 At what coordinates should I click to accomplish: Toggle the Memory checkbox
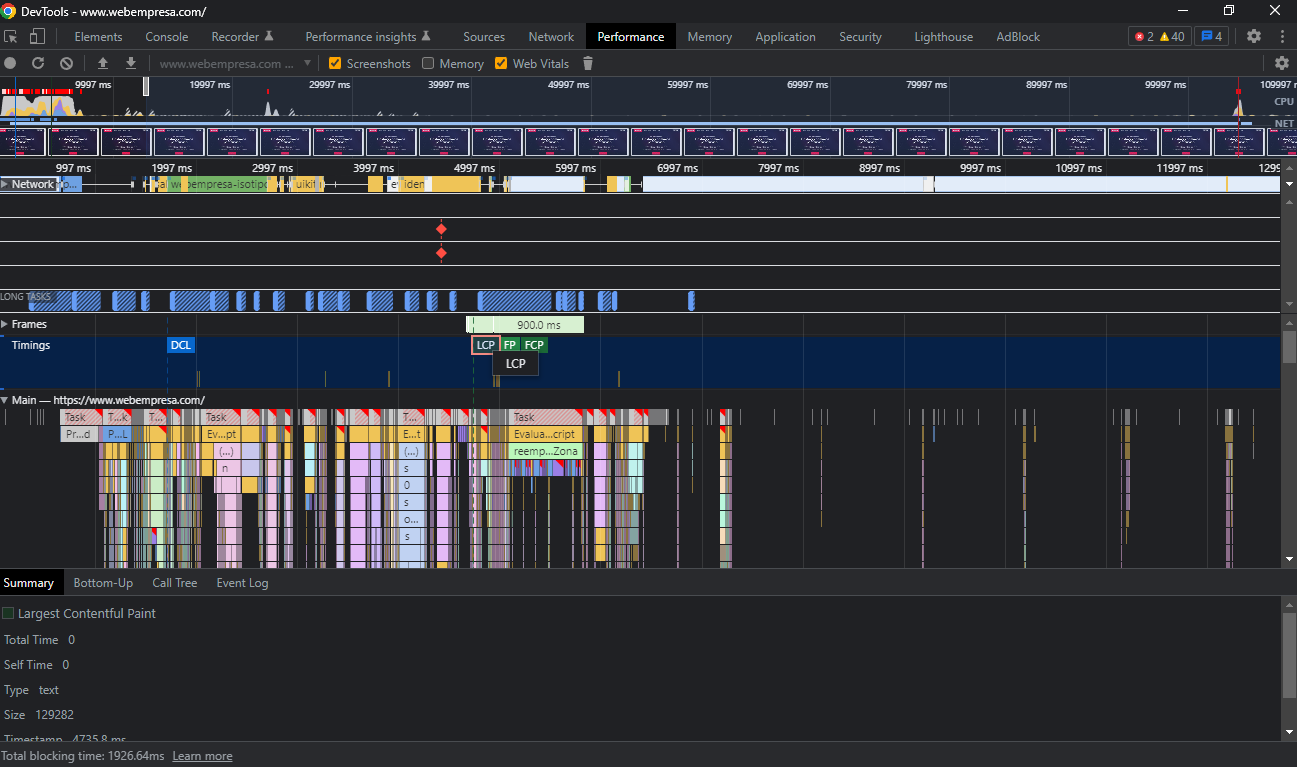428,63
